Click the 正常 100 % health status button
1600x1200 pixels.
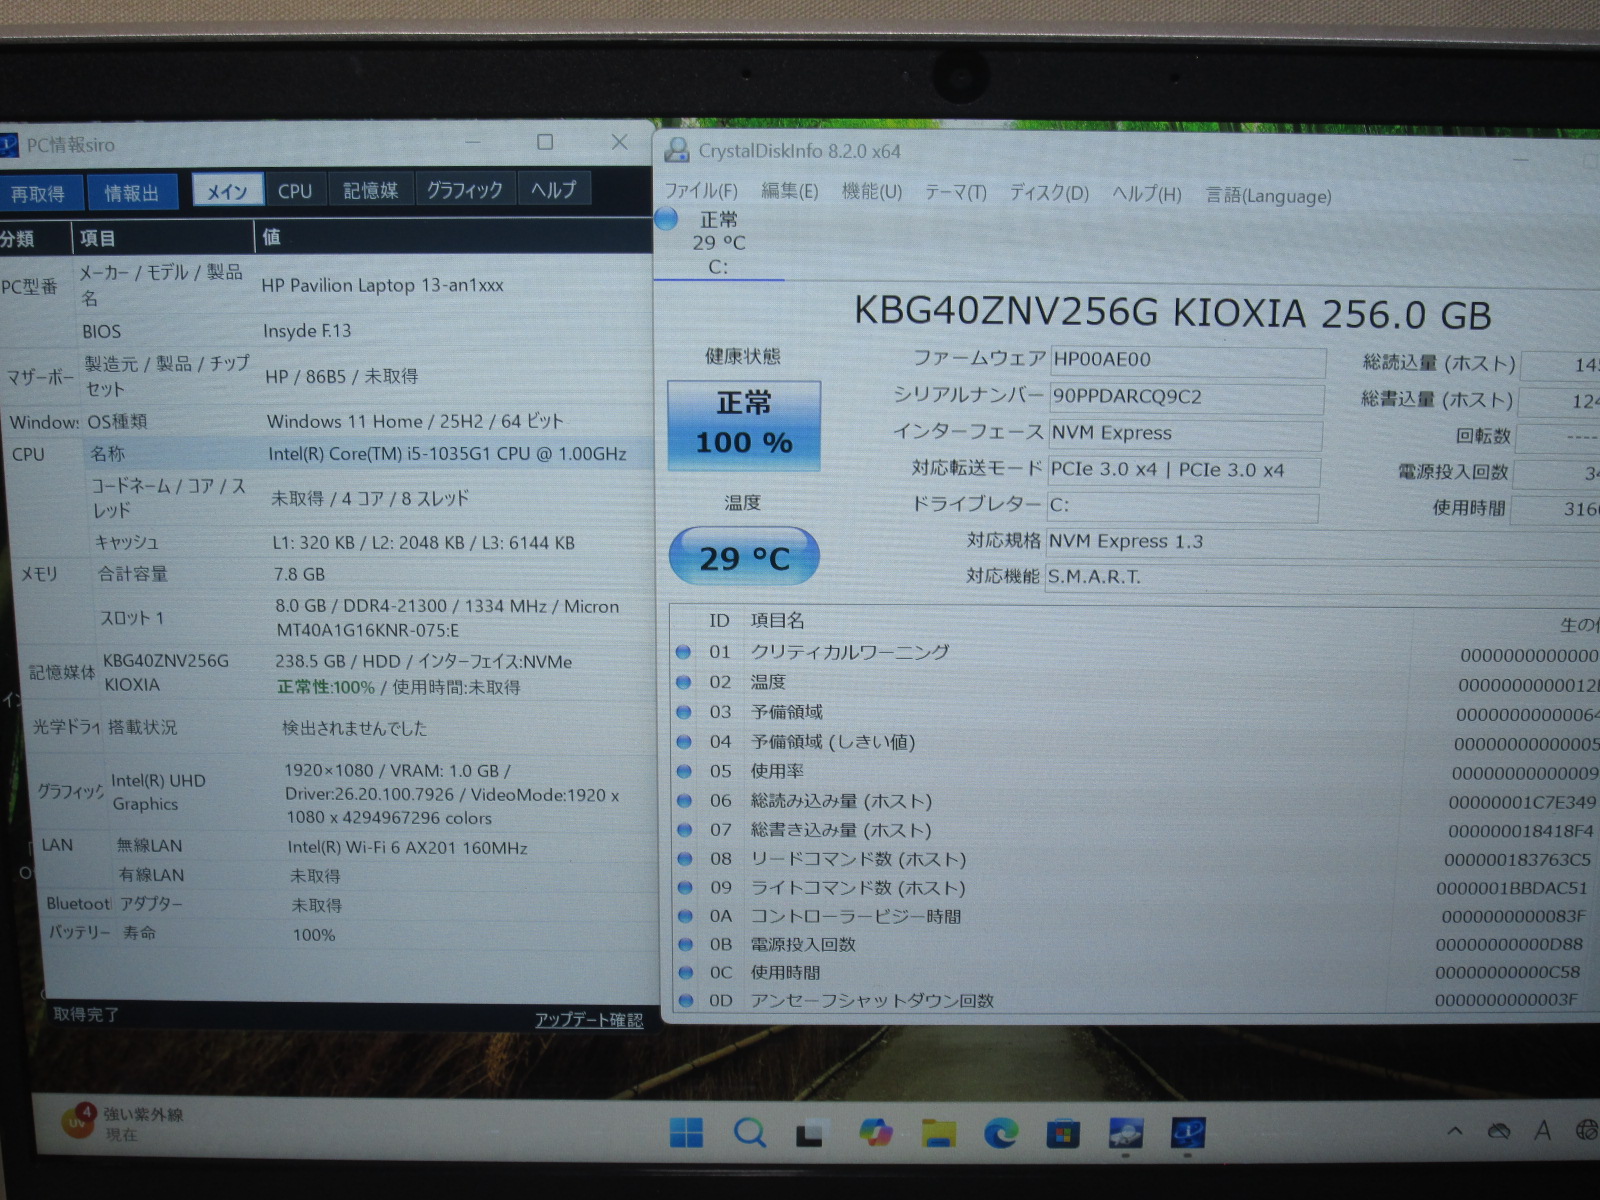pos(744,425)
